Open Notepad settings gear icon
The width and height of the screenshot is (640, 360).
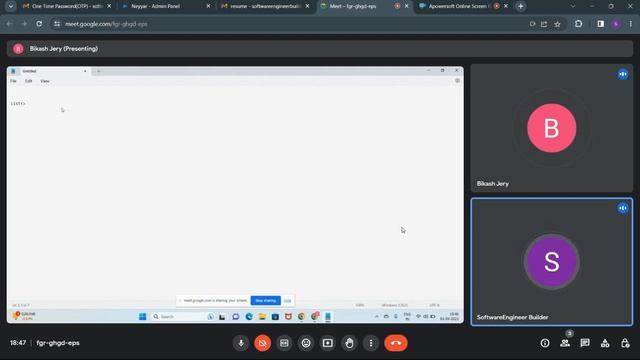[457, 81]
